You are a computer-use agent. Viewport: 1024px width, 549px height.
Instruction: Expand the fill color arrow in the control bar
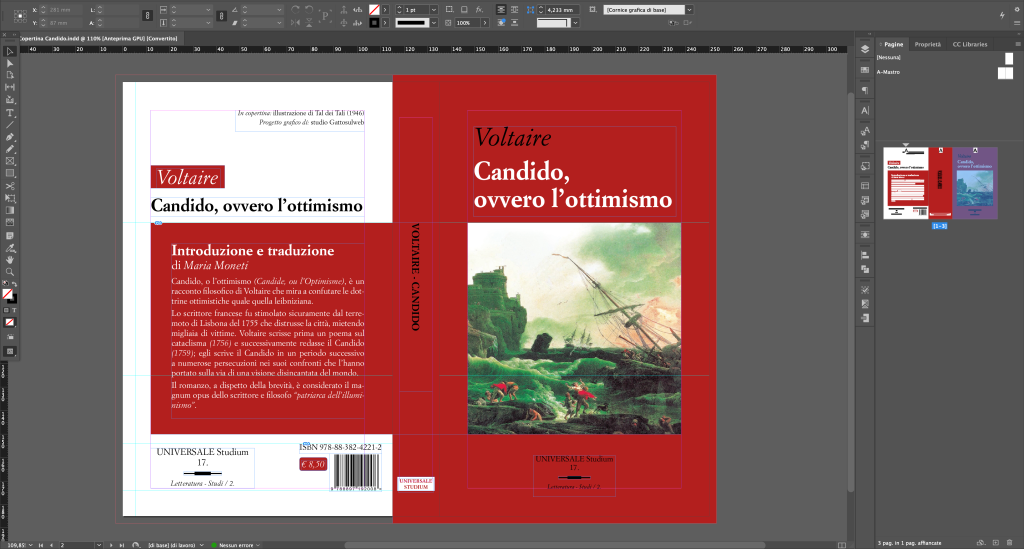(385, 10)
